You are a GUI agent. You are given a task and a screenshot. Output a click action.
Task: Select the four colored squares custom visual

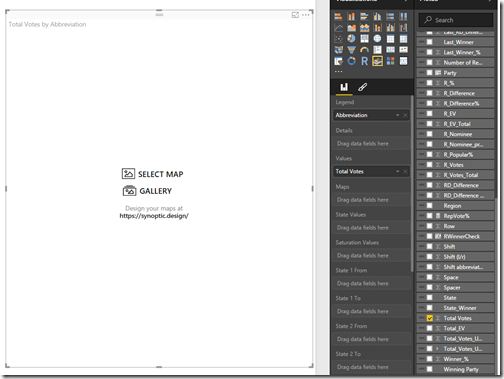[390, 61]
